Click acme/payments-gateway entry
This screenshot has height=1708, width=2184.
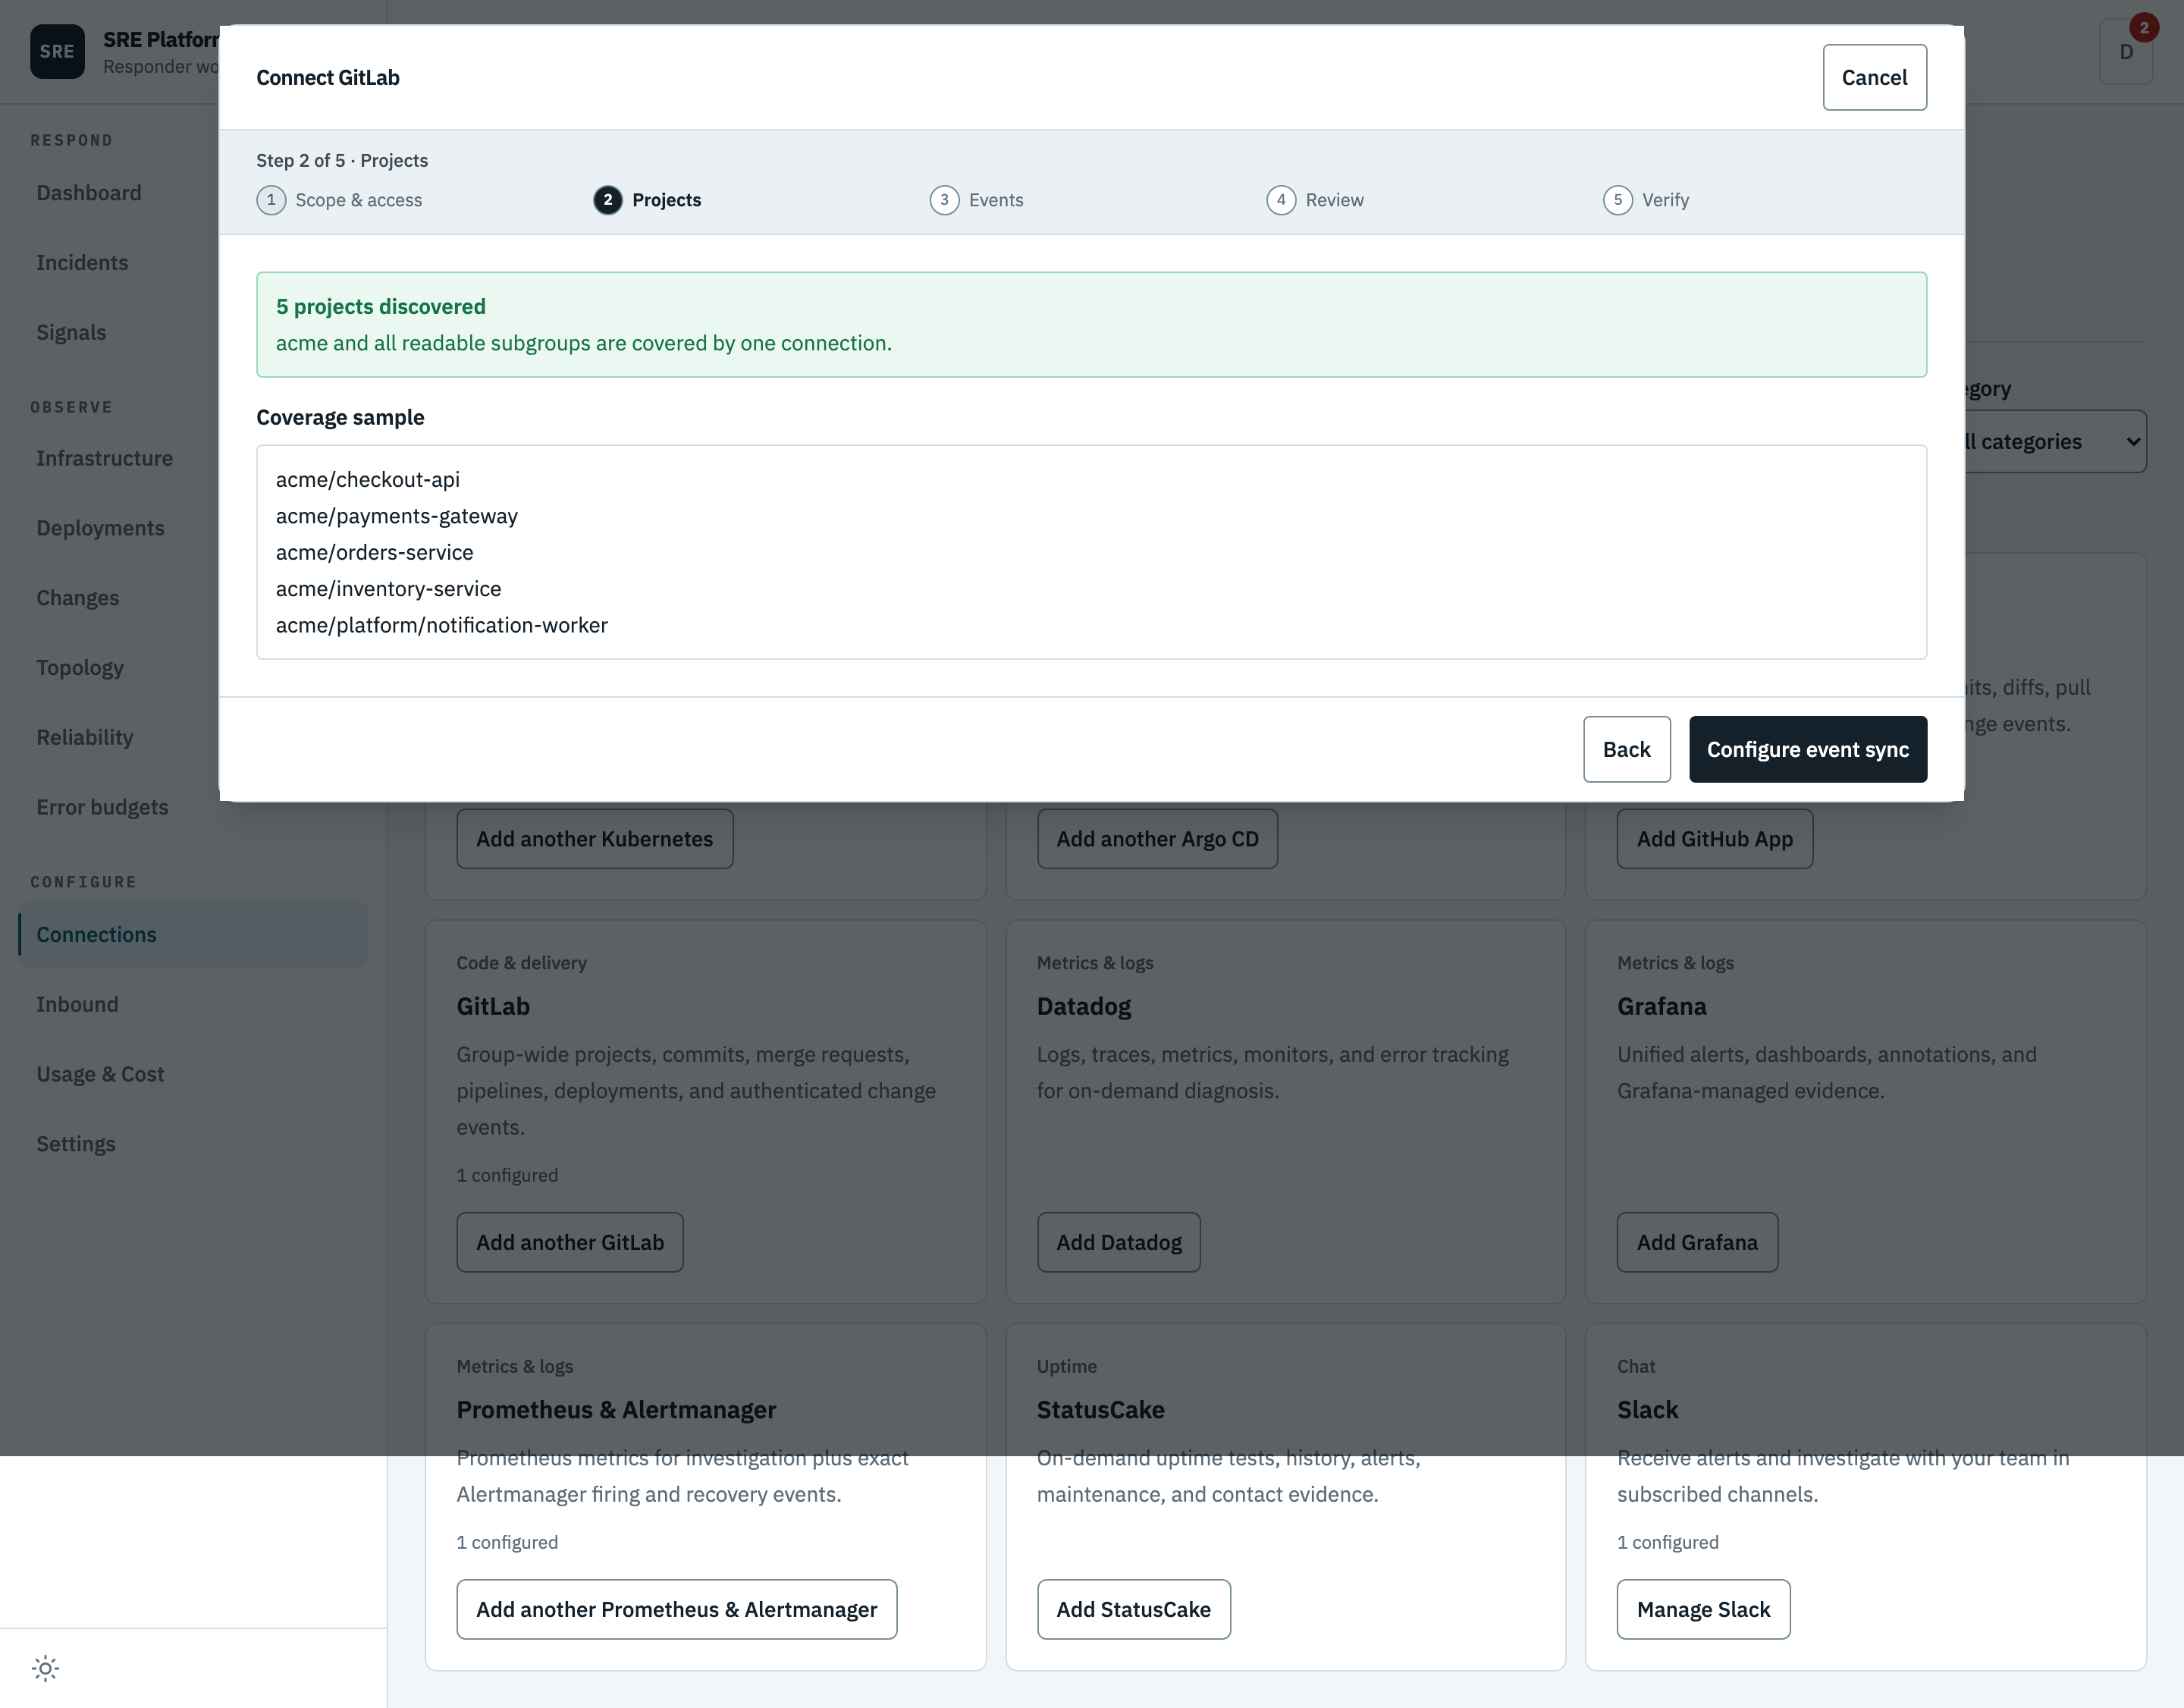click(397, 516)
